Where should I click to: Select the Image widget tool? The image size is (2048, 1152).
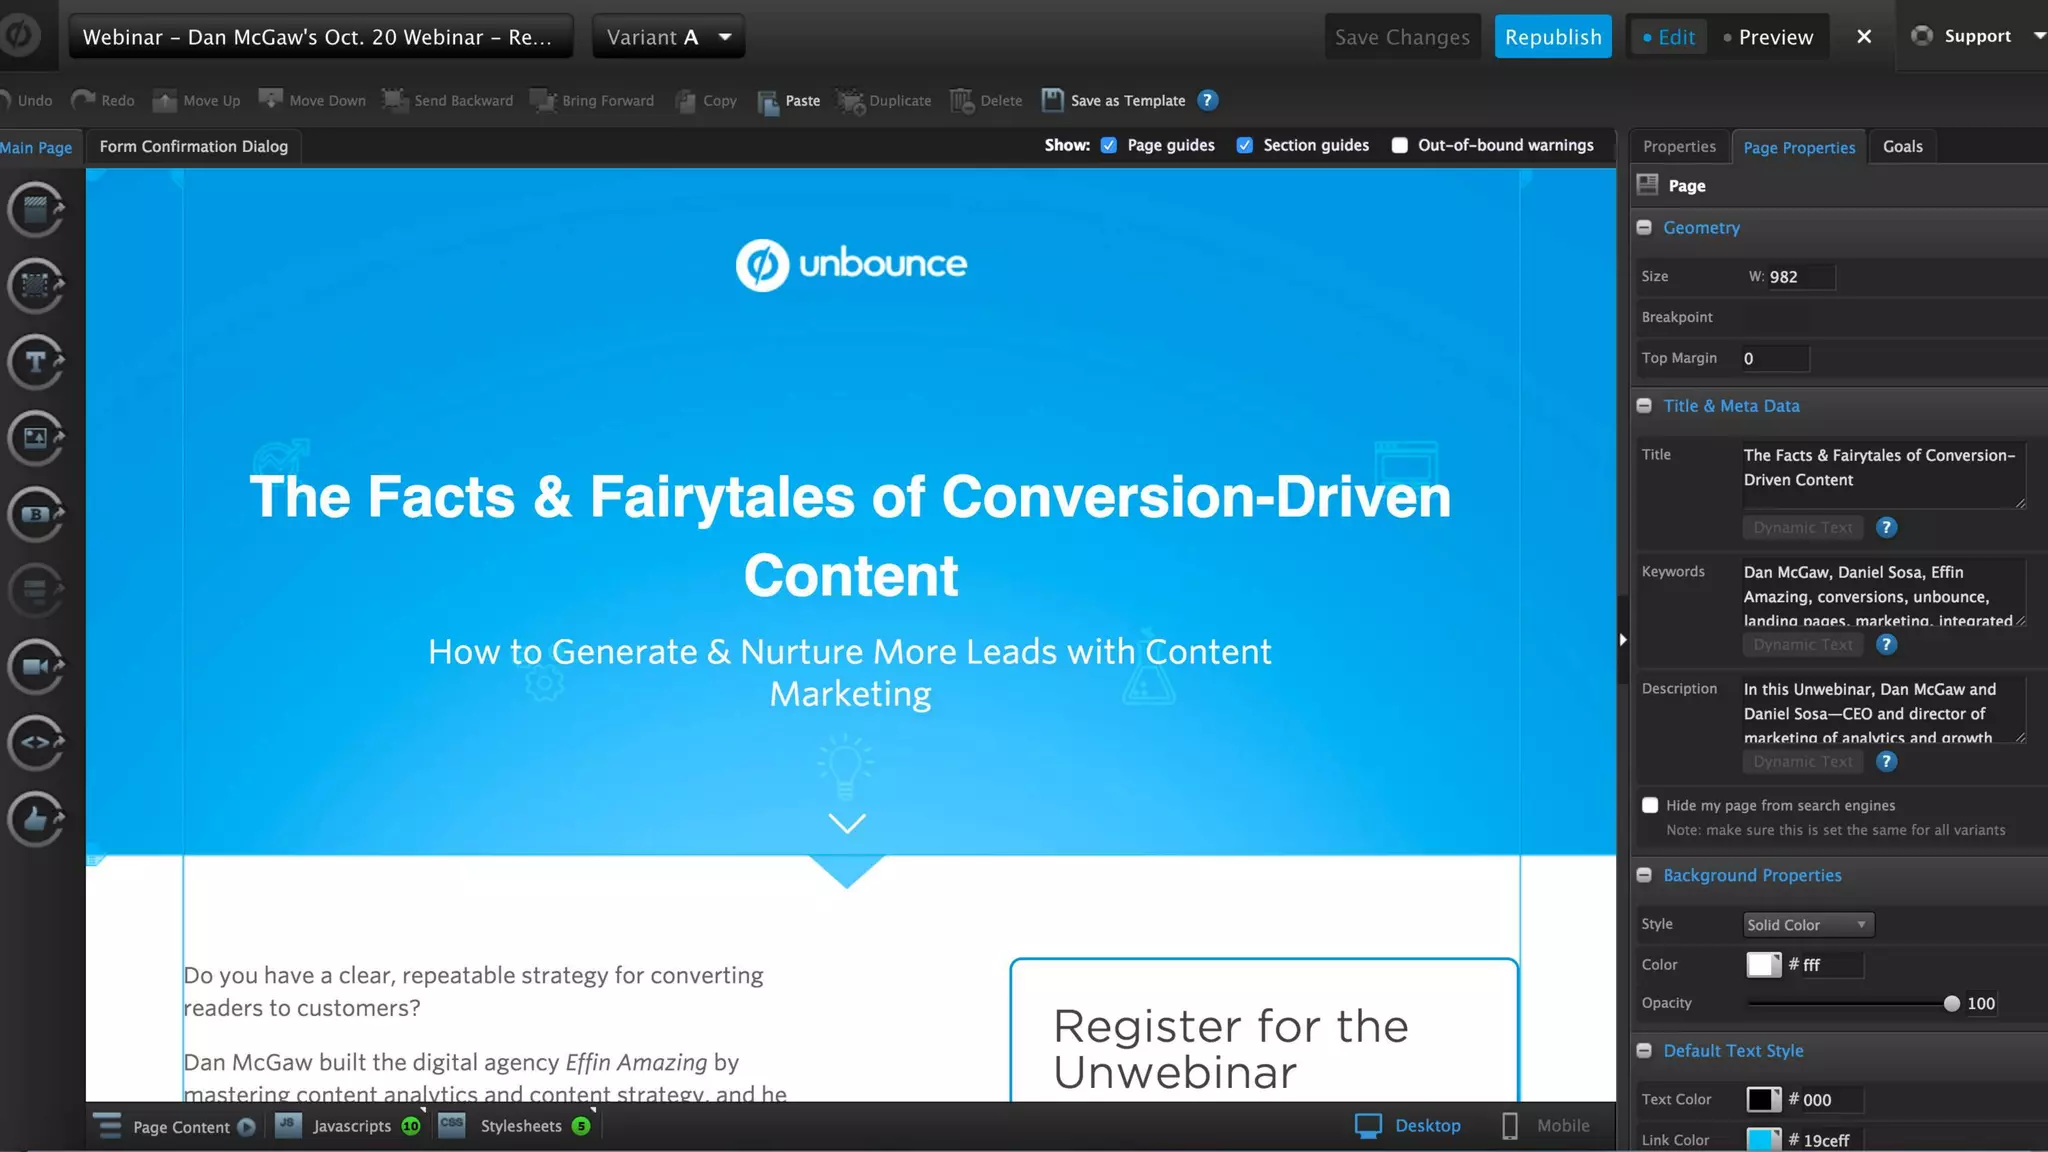36,438
